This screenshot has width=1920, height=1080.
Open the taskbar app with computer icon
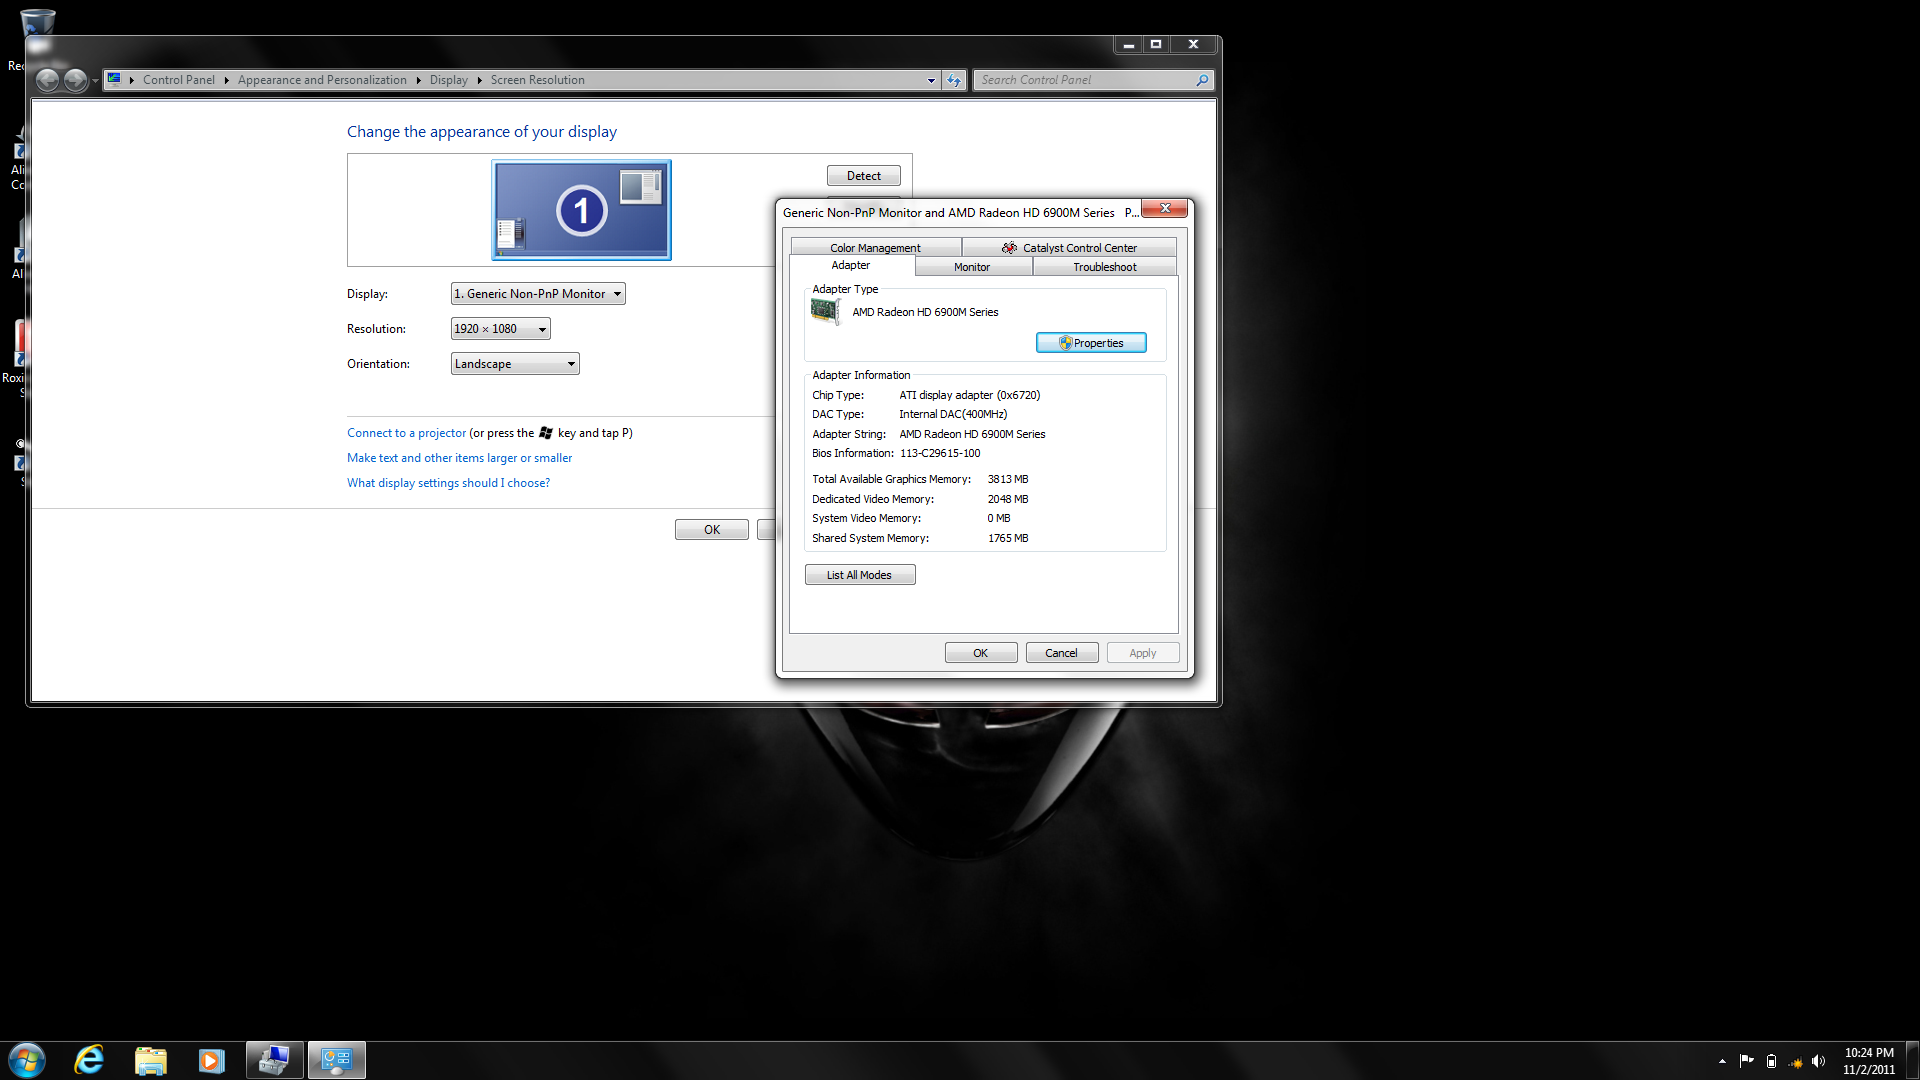pos(275,1060)
